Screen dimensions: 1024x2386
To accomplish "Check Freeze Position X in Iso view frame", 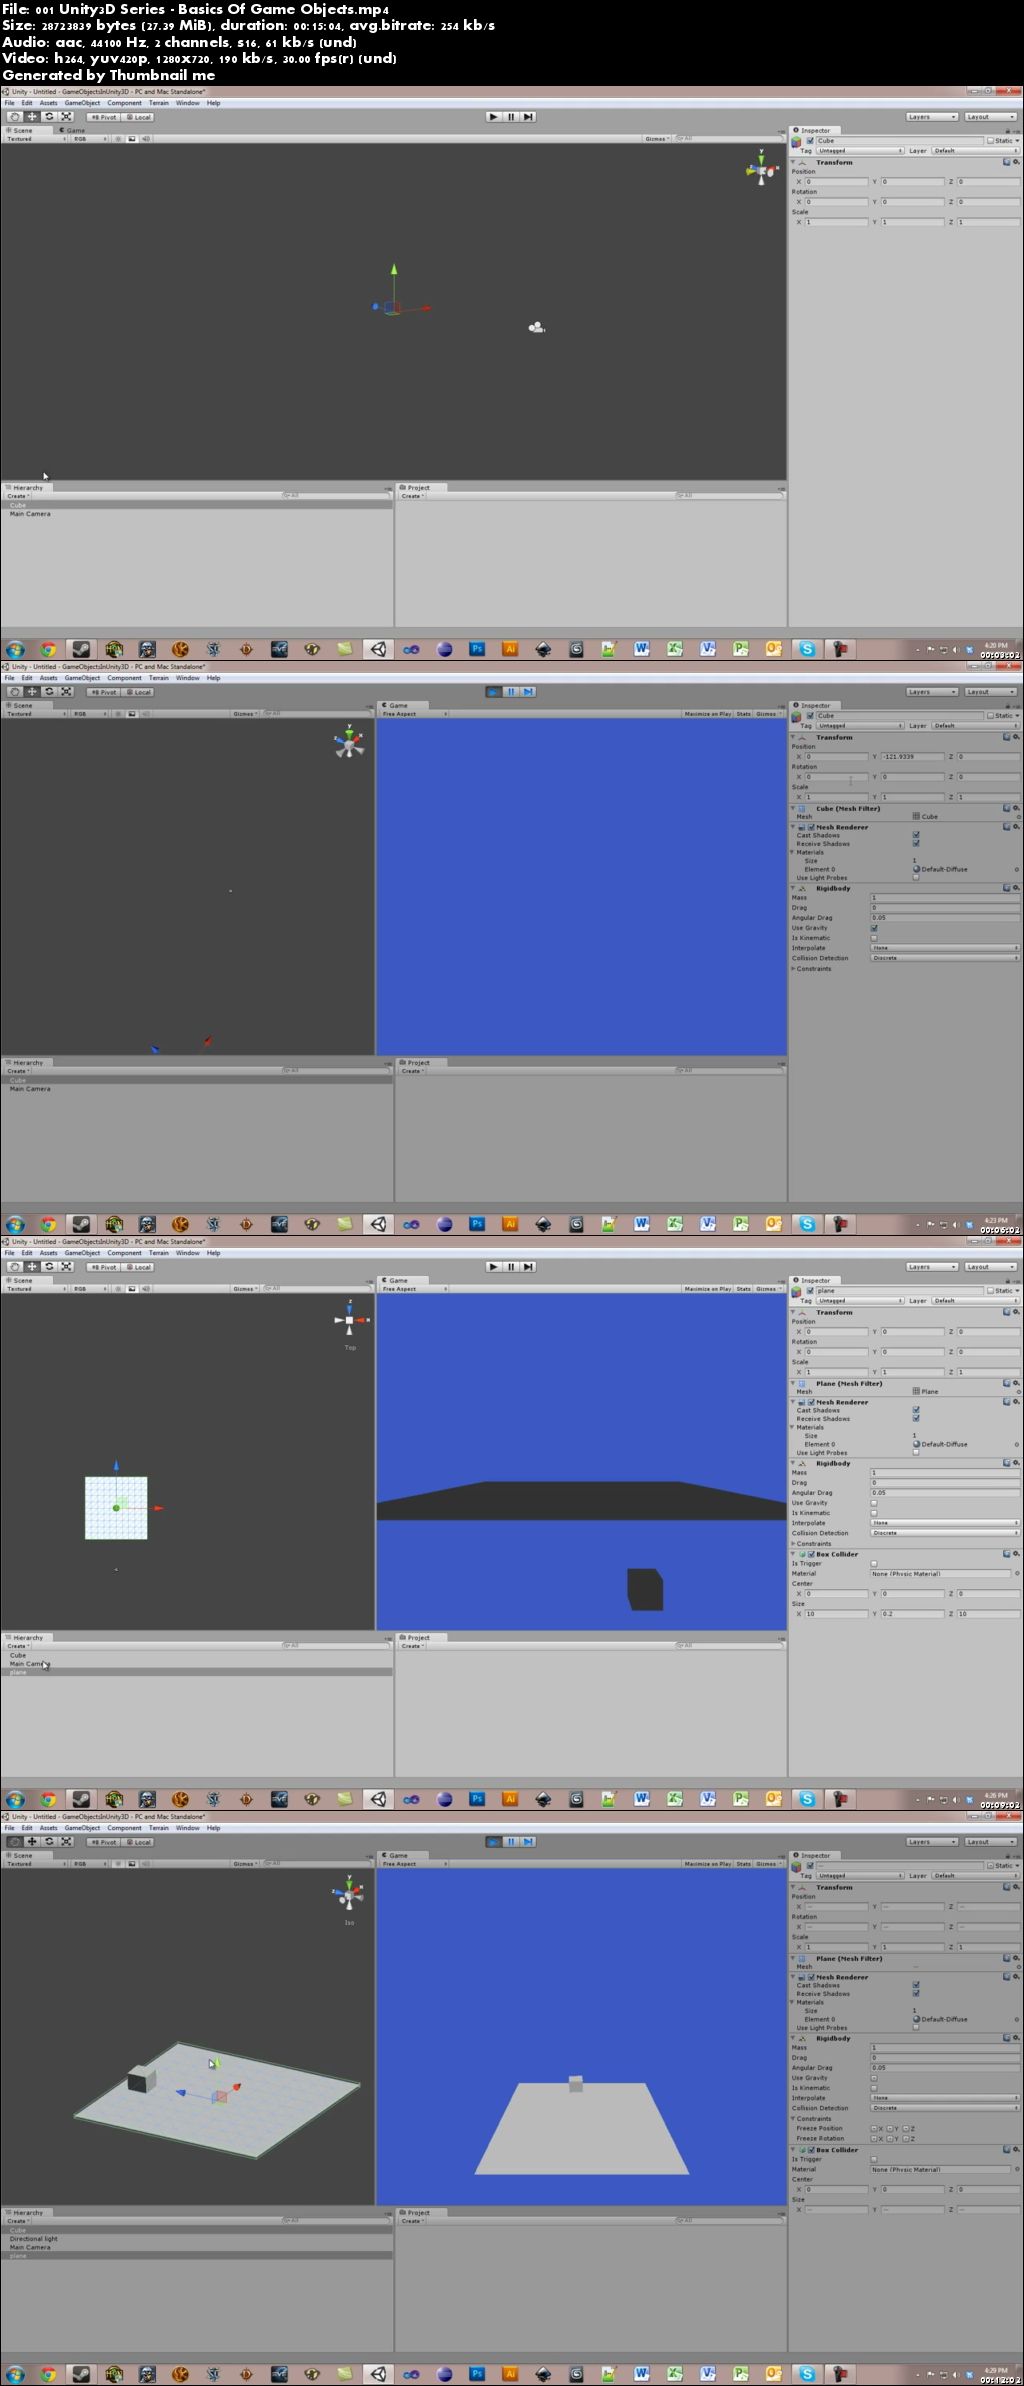I will tap(874, 2128).
